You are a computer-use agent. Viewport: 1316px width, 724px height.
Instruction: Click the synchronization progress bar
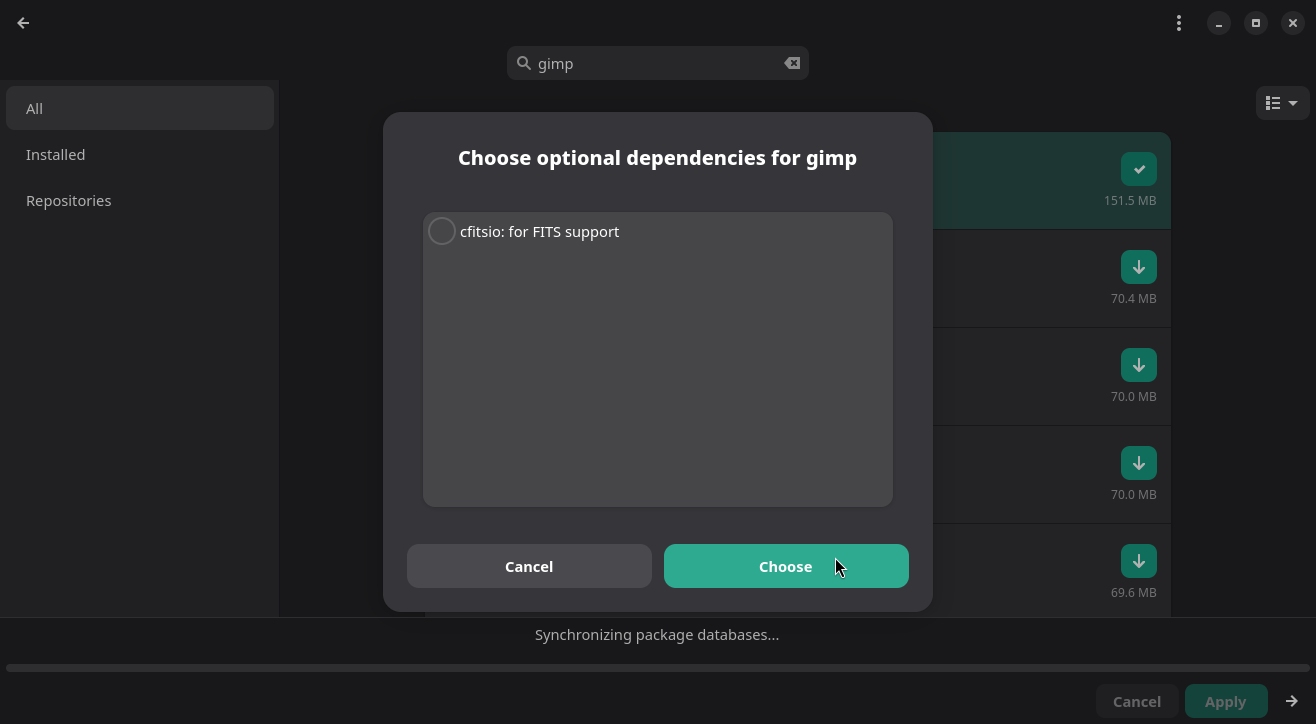click(658, 667)
